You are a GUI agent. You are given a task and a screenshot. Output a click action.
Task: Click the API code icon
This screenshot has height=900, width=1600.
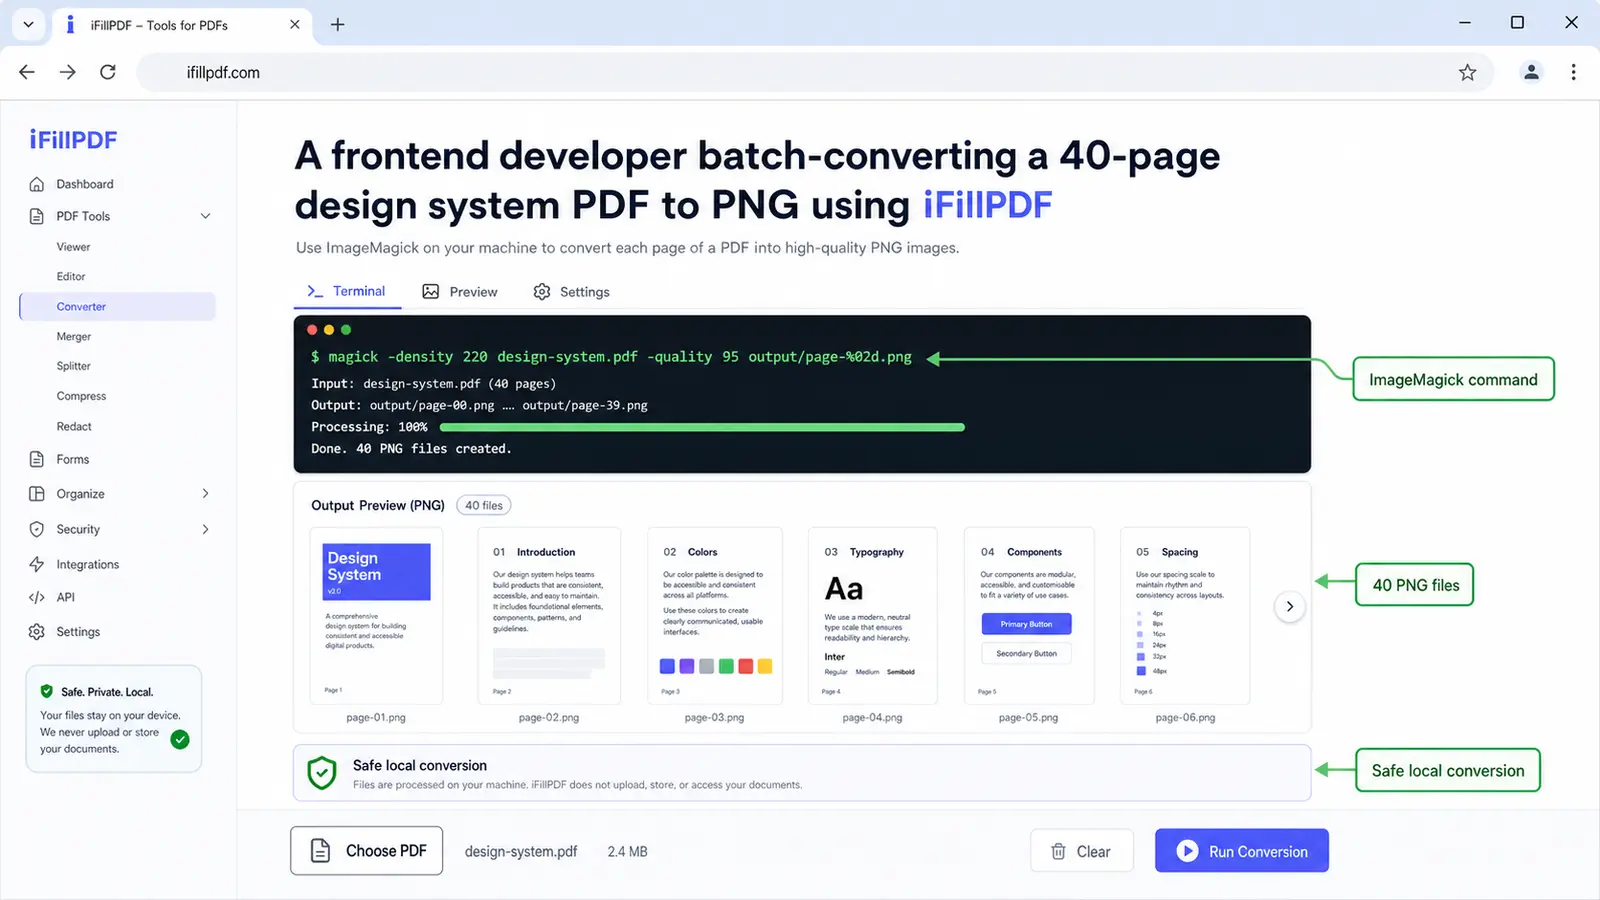pos(37,597)
